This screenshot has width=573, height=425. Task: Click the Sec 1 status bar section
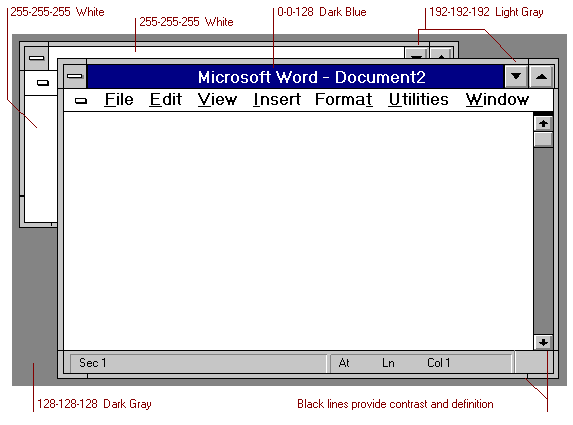198,363
